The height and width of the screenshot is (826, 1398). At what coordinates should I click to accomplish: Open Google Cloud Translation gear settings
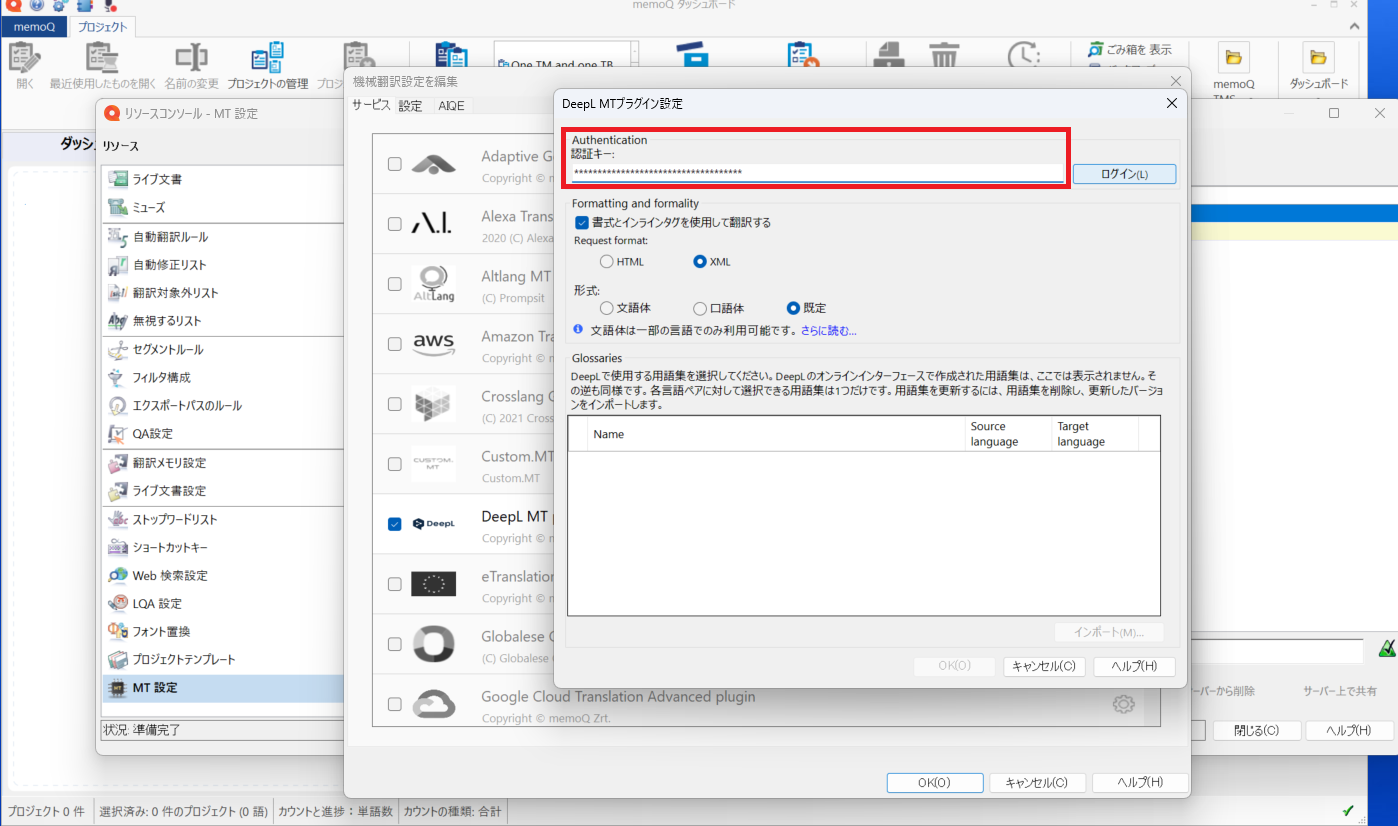pyautogui.click(x=1123, y=704)
